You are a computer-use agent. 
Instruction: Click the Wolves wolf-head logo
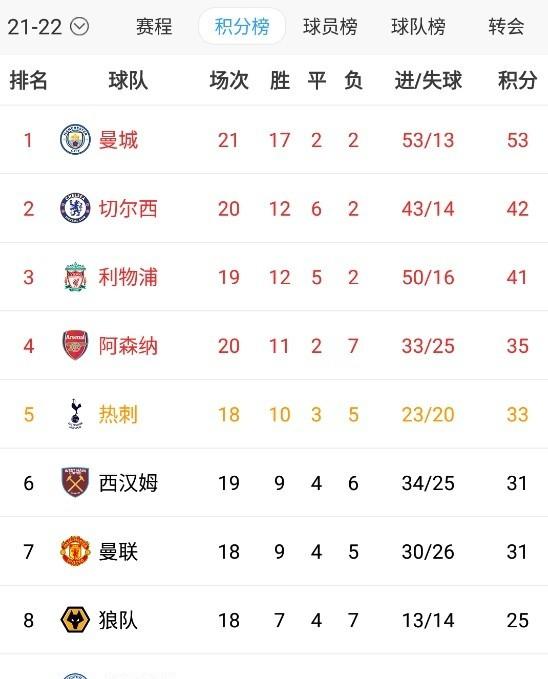point(75,620)
